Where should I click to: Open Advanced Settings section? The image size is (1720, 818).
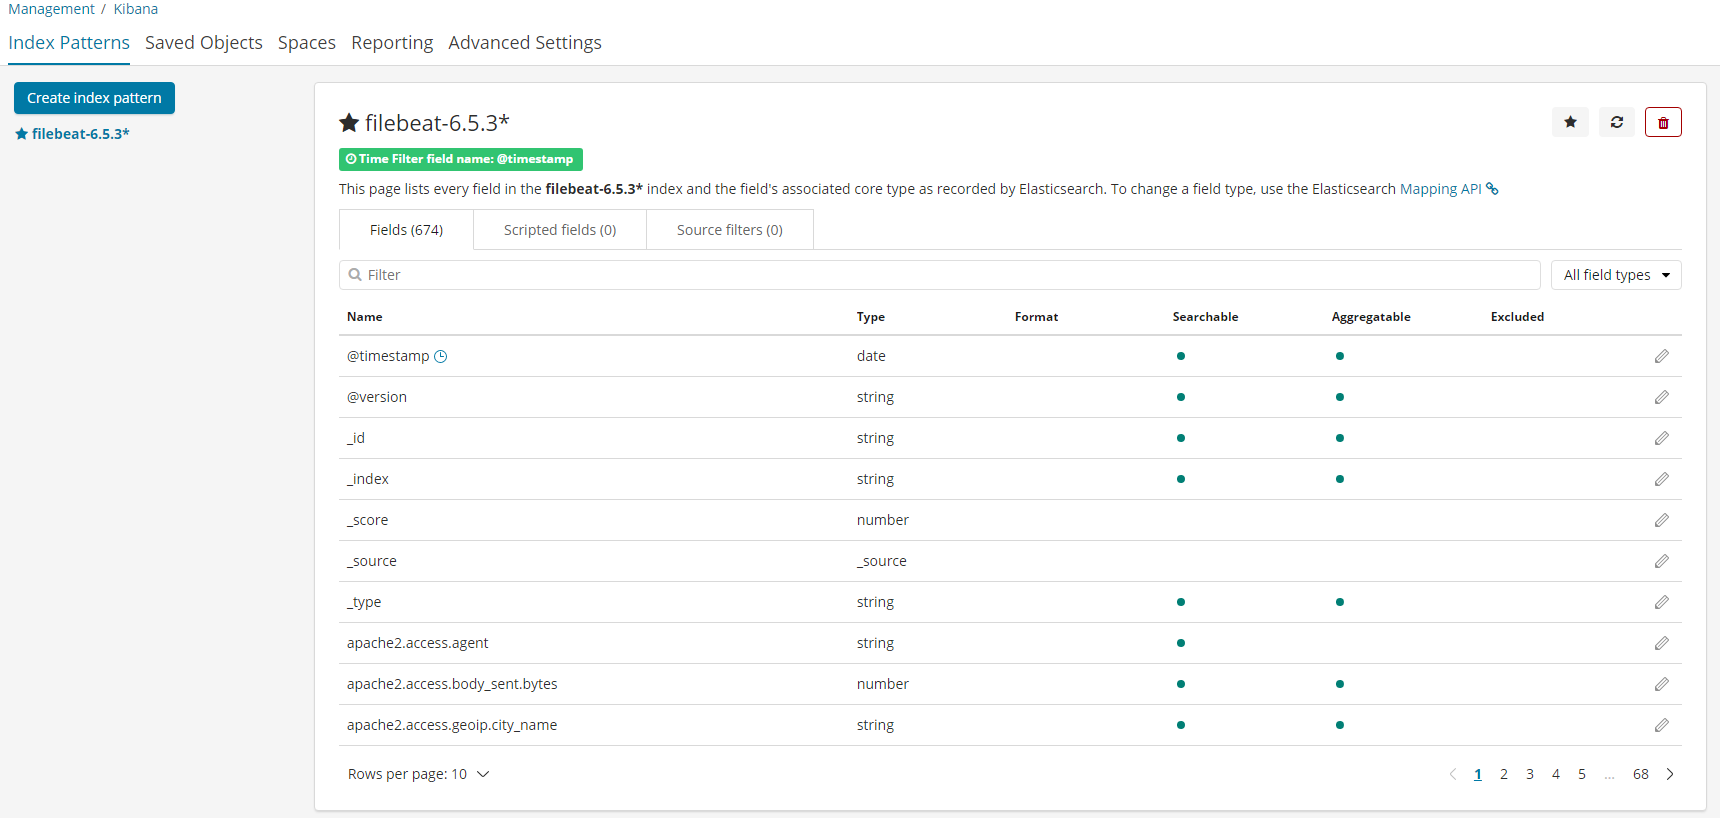[525, 43]
